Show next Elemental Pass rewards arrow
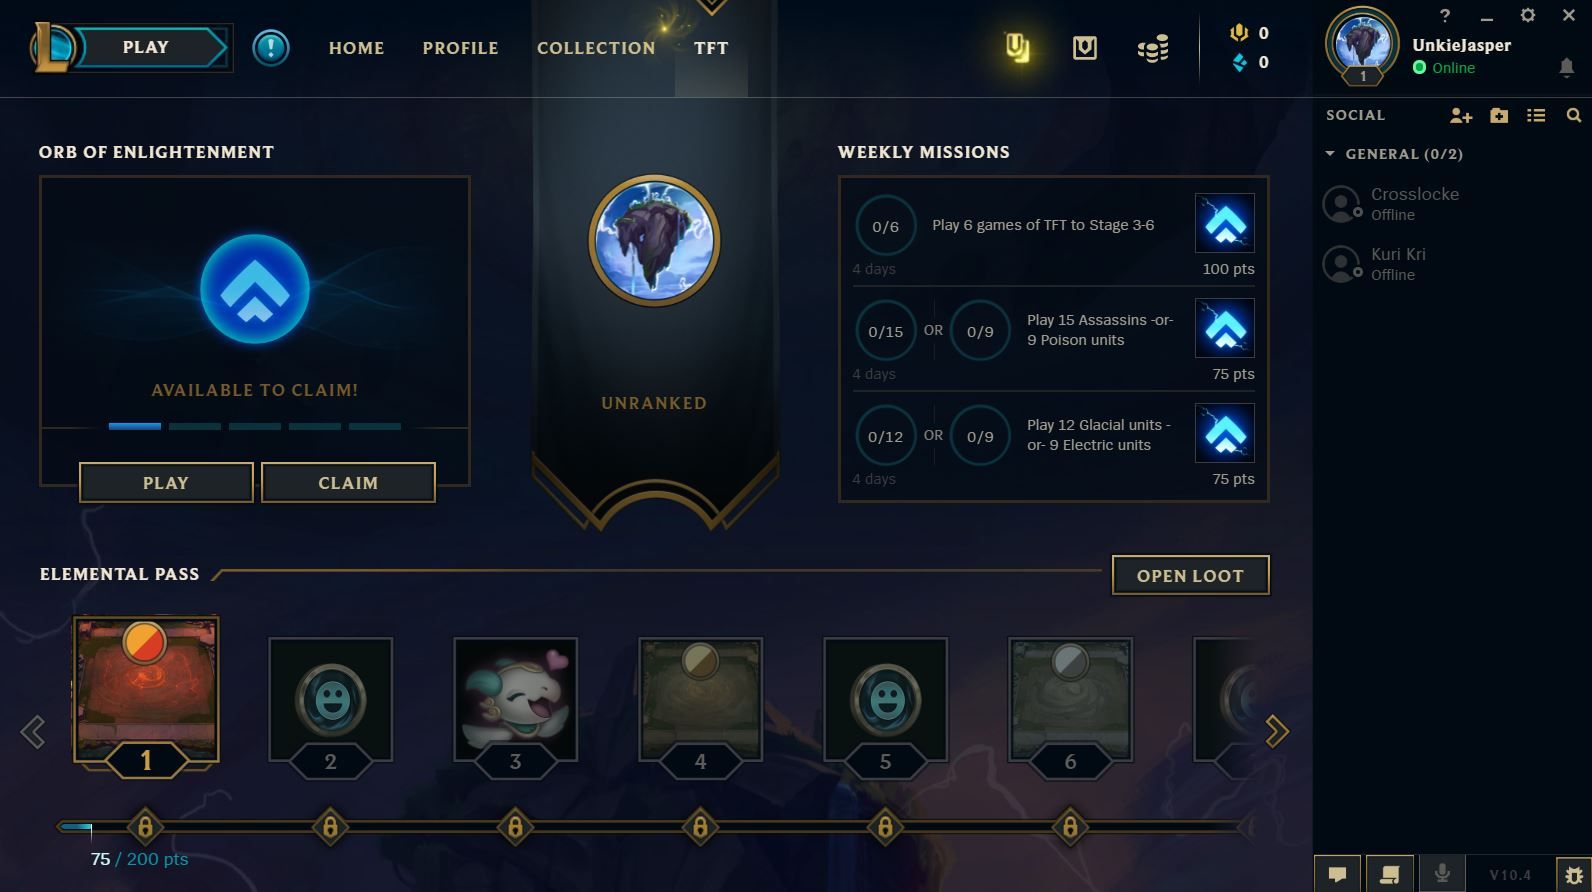This screenshot has width=1592, height=892. click(x=1277, y=732)
